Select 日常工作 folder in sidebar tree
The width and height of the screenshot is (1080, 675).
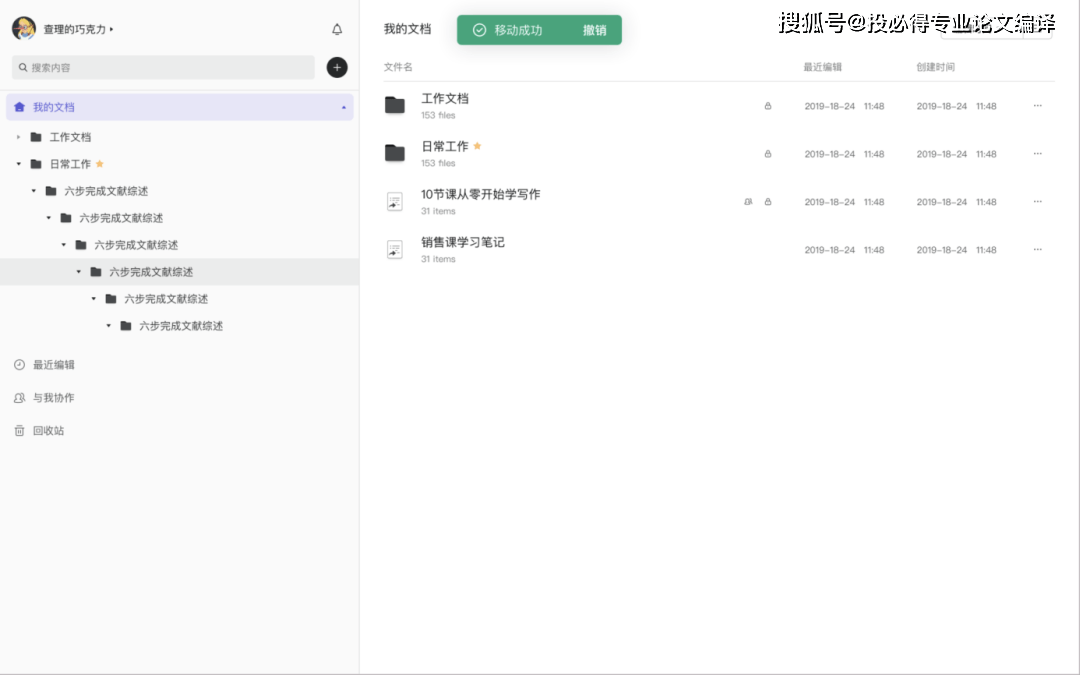coord(70,164)
